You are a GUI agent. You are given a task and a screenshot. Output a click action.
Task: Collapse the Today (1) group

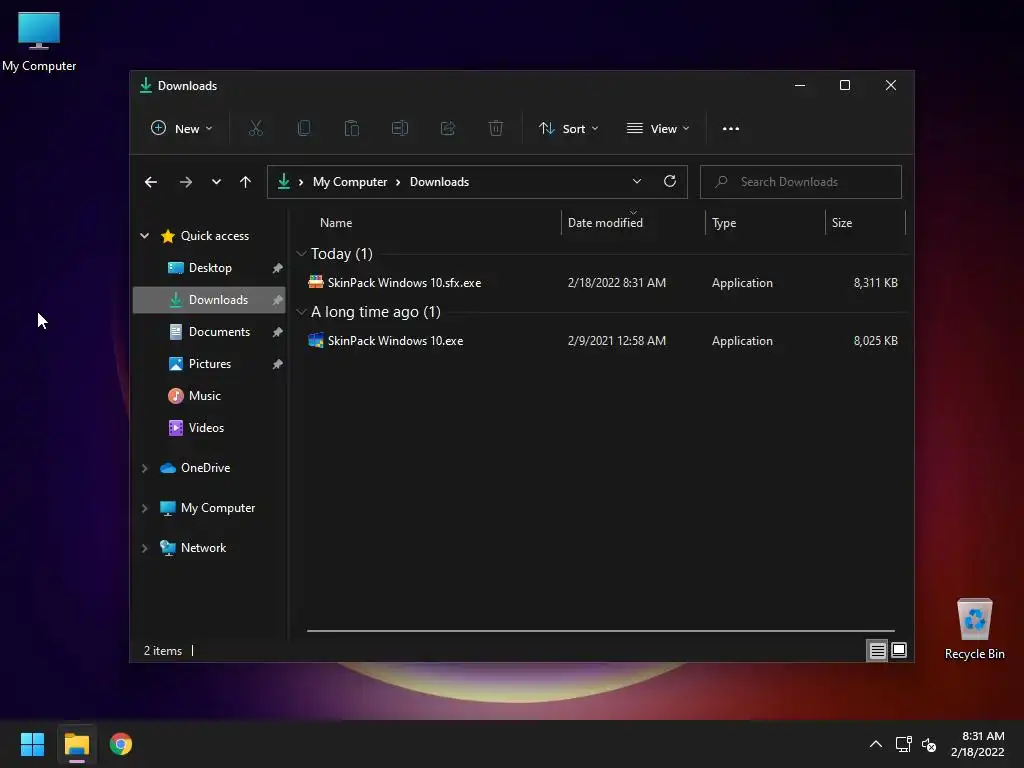[x=301, y=253]
